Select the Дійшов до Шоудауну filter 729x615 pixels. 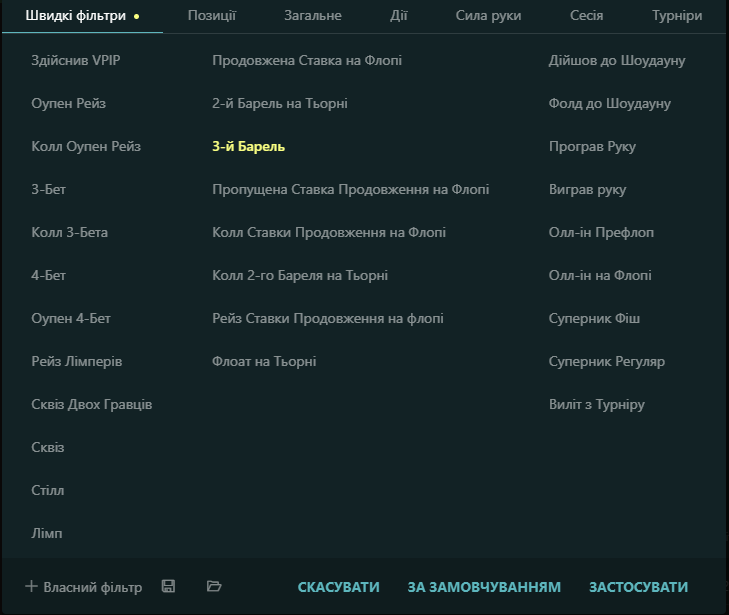(x=617, y=60)
